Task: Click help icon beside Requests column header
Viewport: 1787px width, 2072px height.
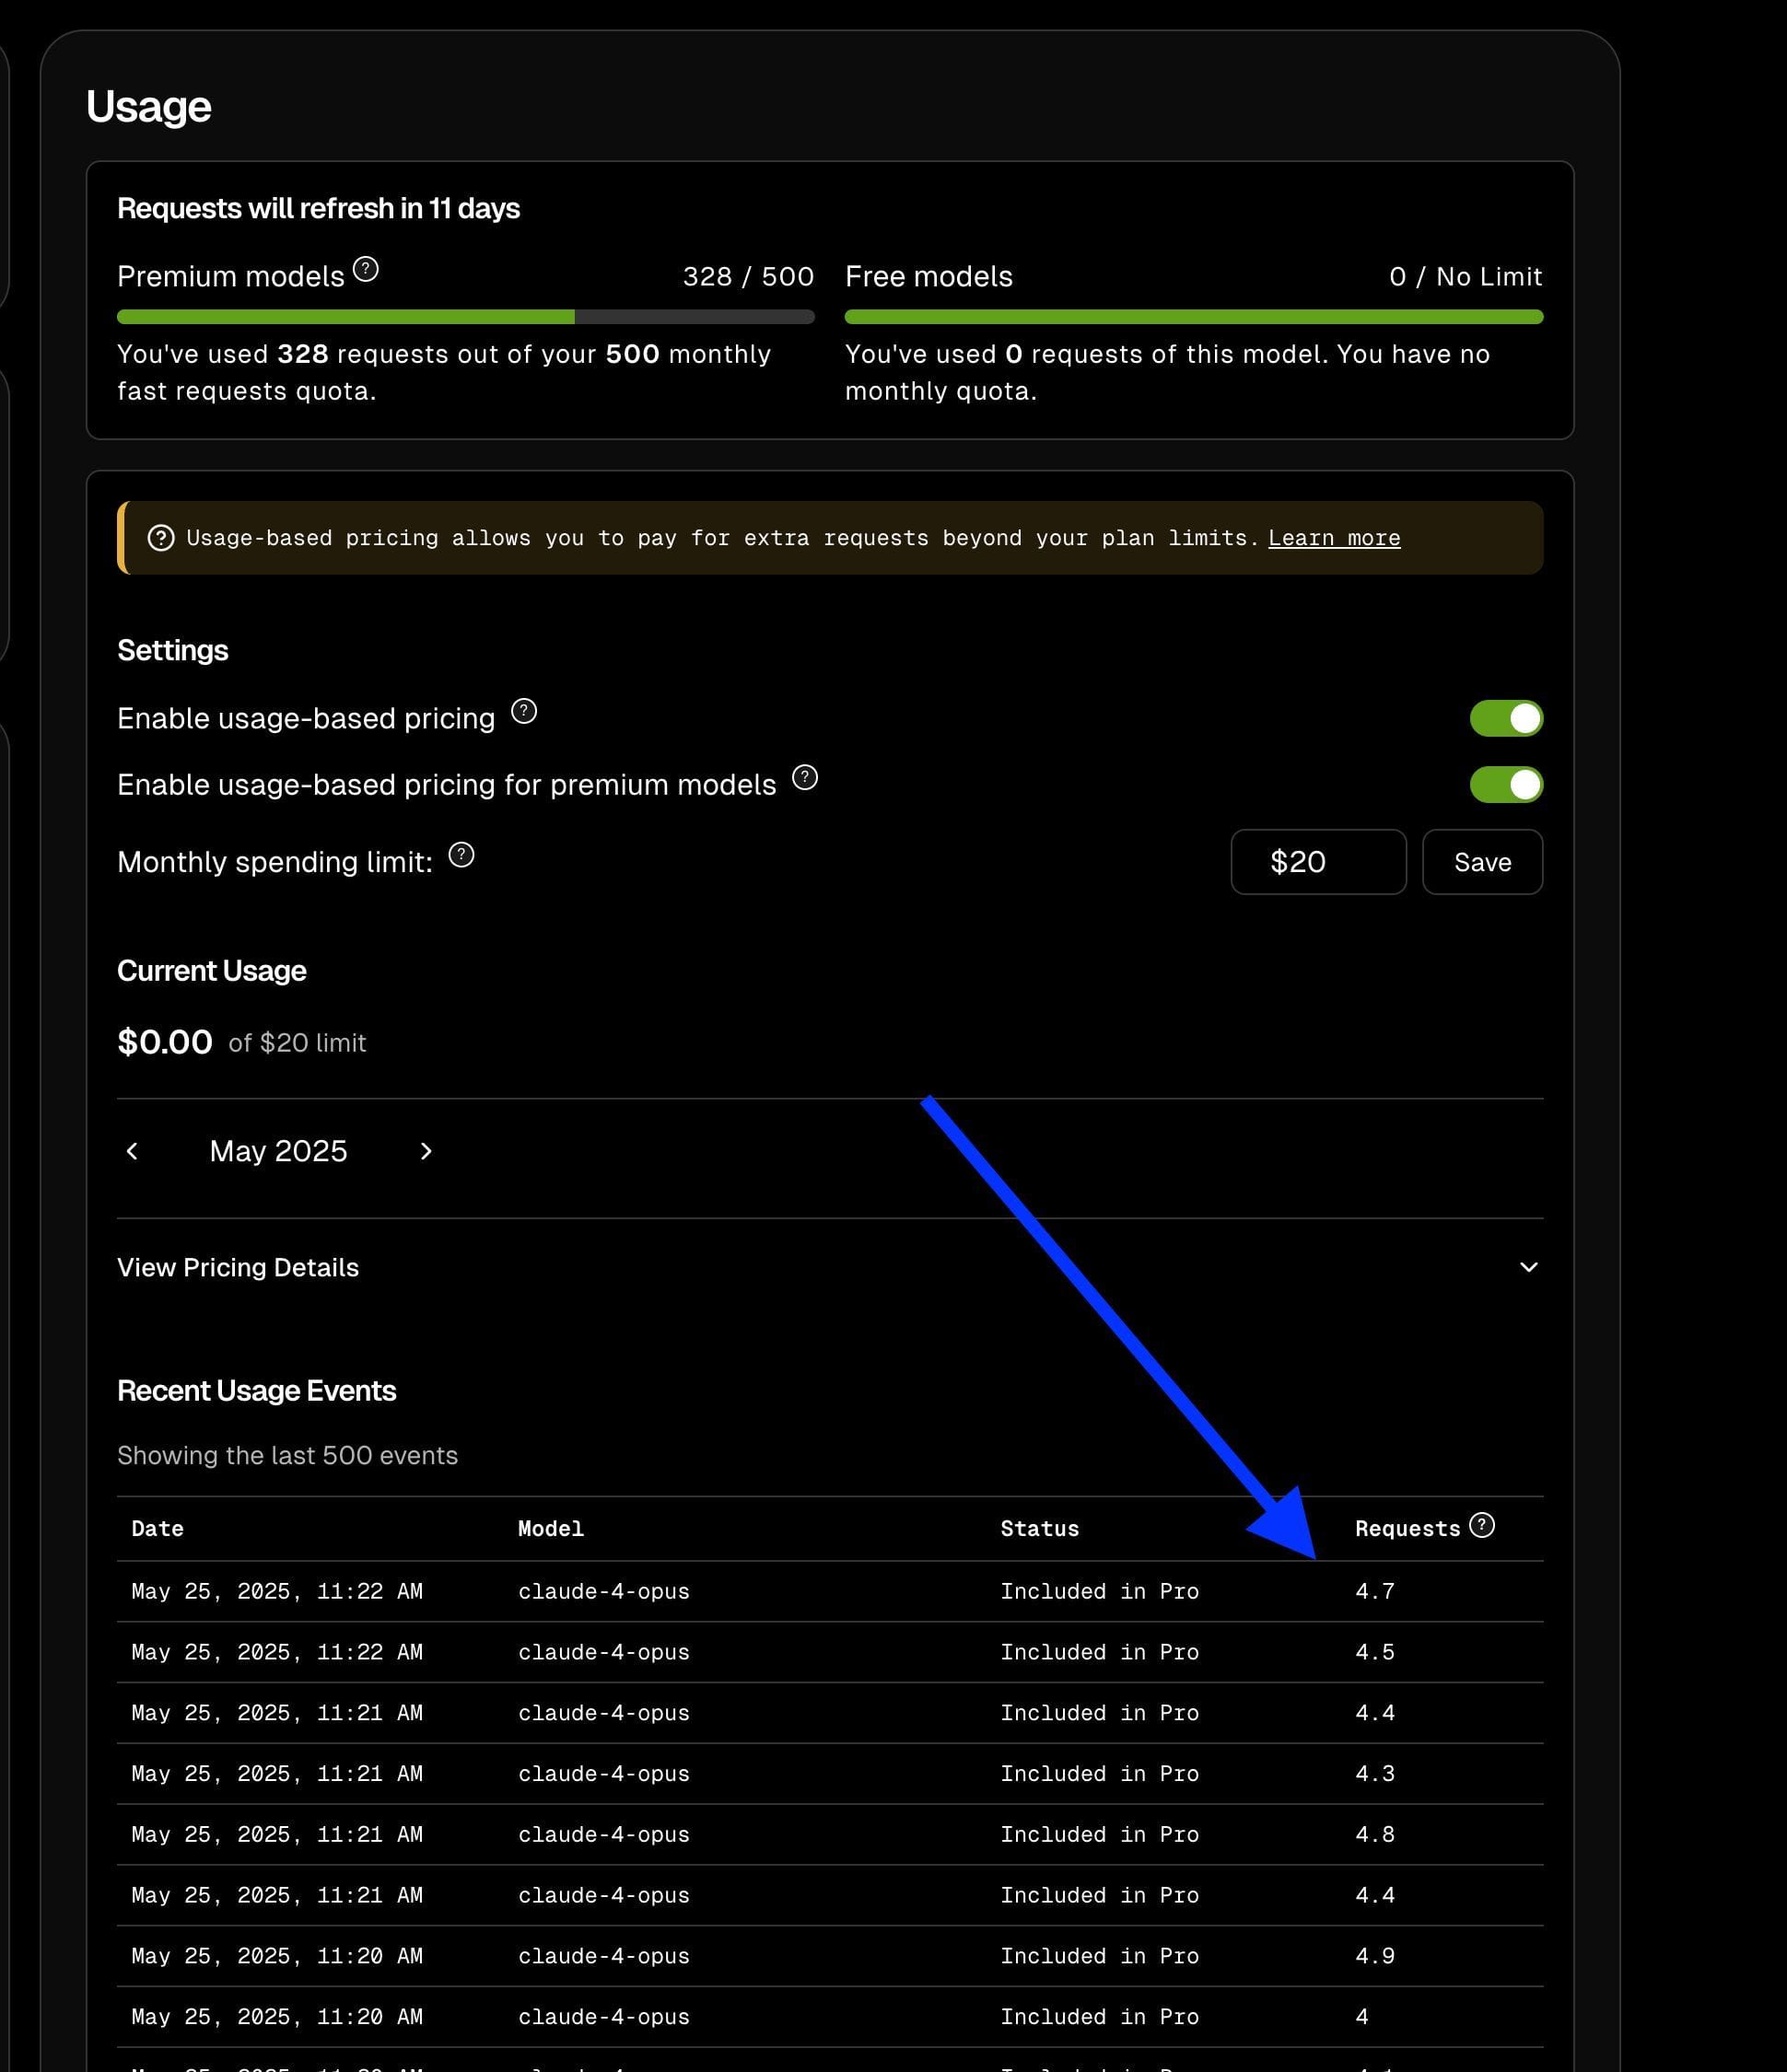Action: tap(1482, 1525)
